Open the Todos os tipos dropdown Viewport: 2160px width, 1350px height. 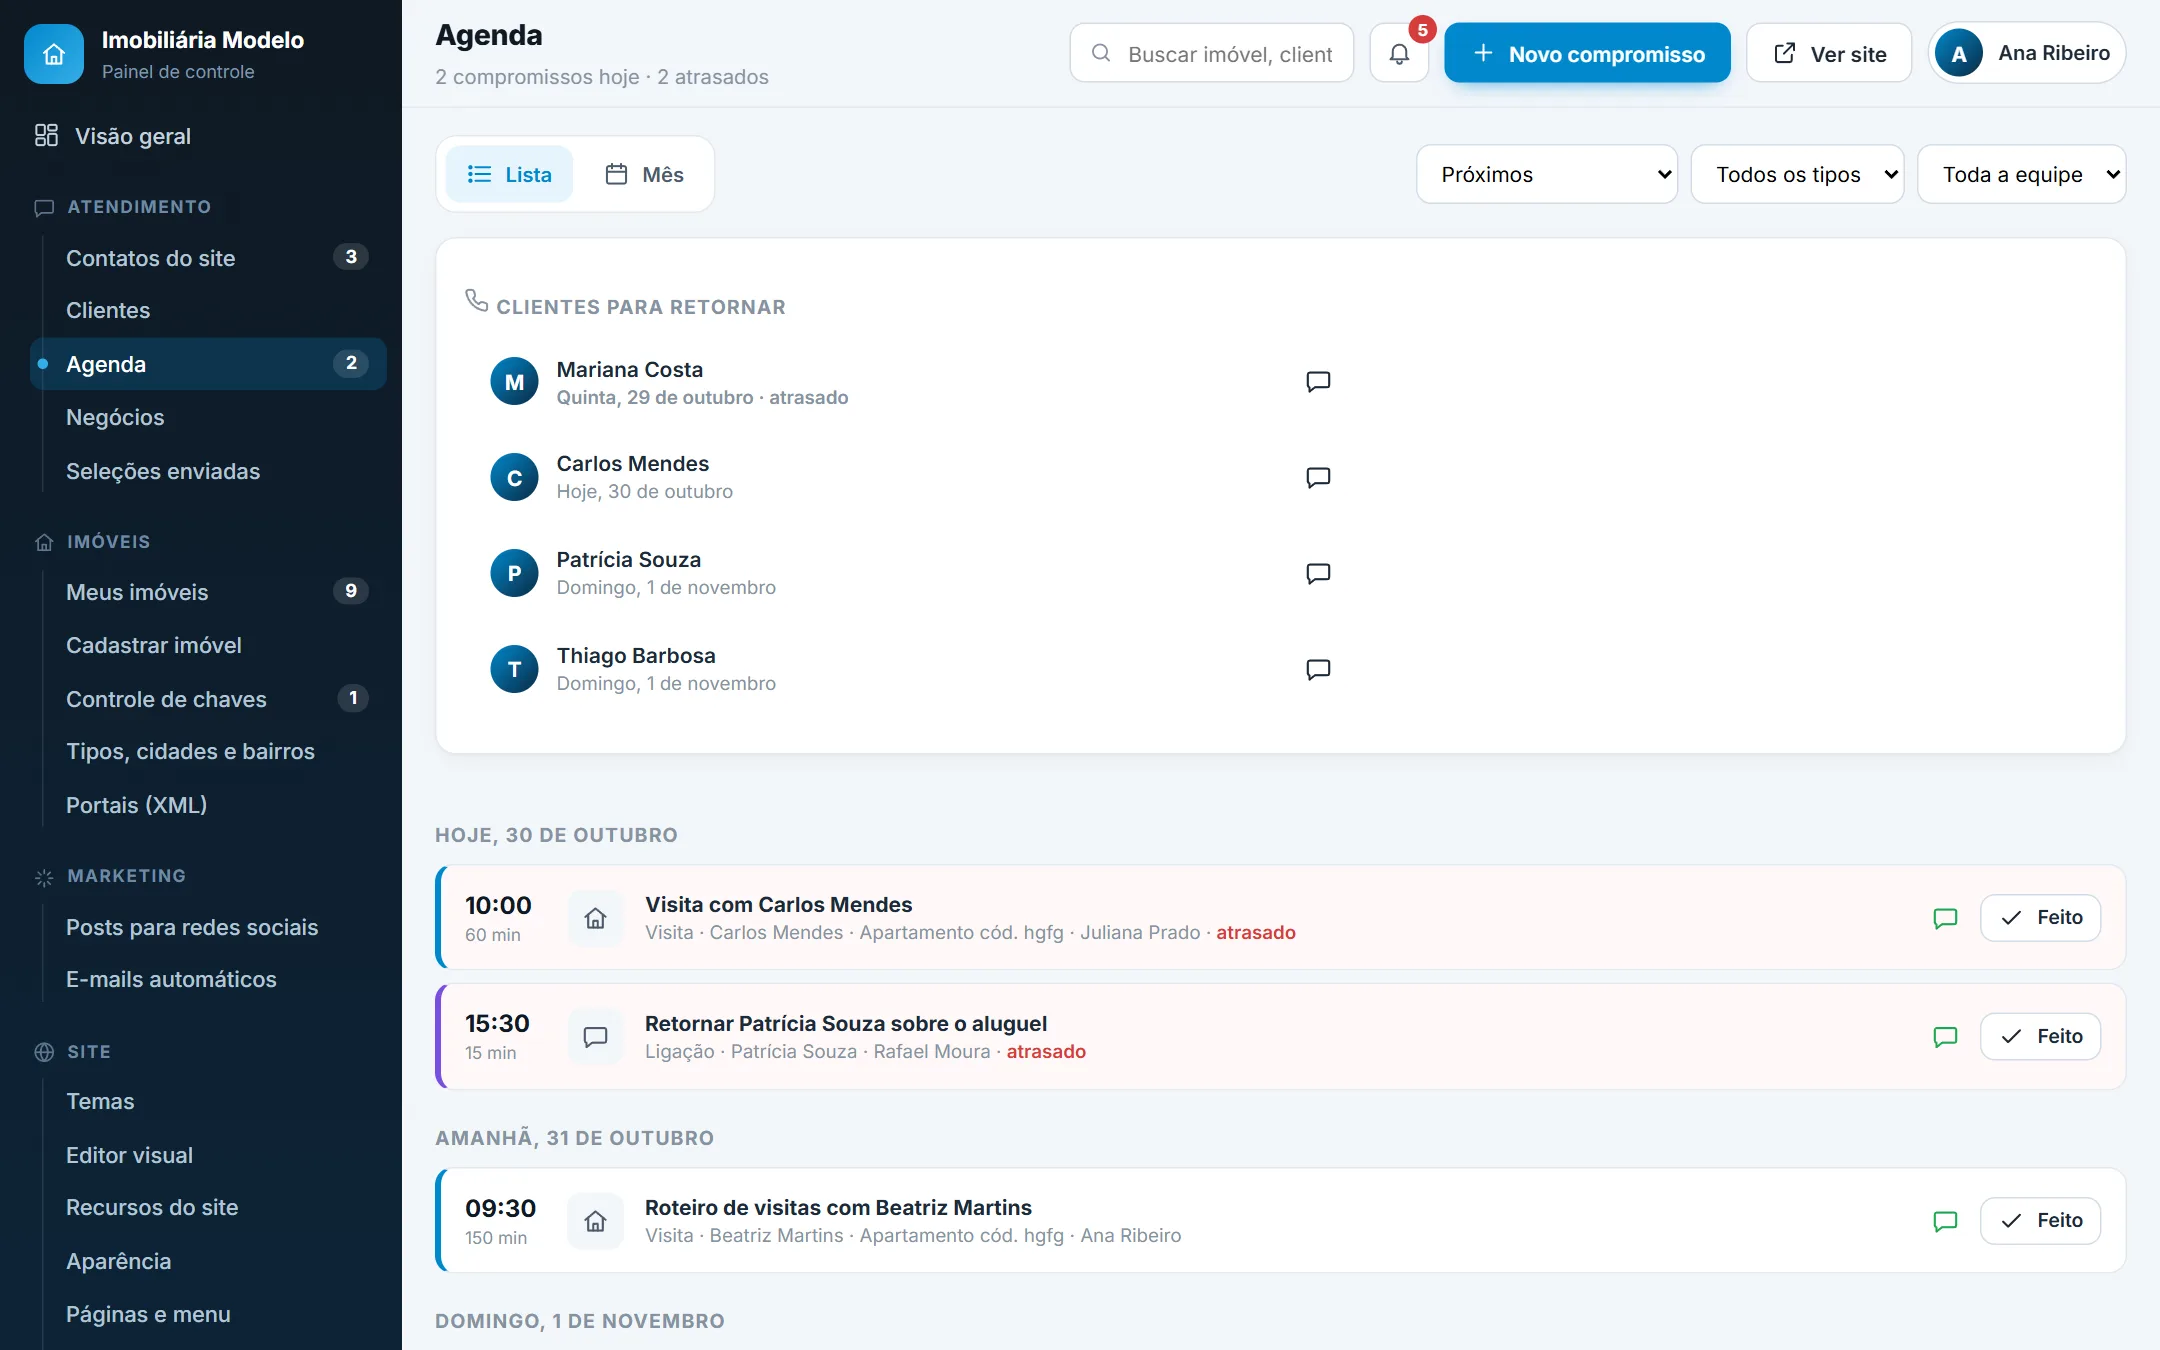tap(1797, 174)
